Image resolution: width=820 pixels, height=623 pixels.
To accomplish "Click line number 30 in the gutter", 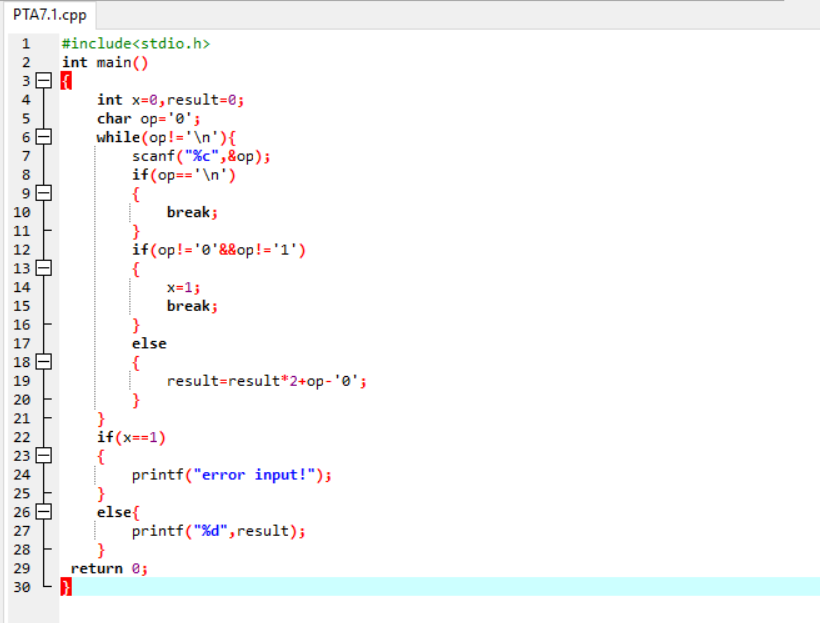I will 22,587.
